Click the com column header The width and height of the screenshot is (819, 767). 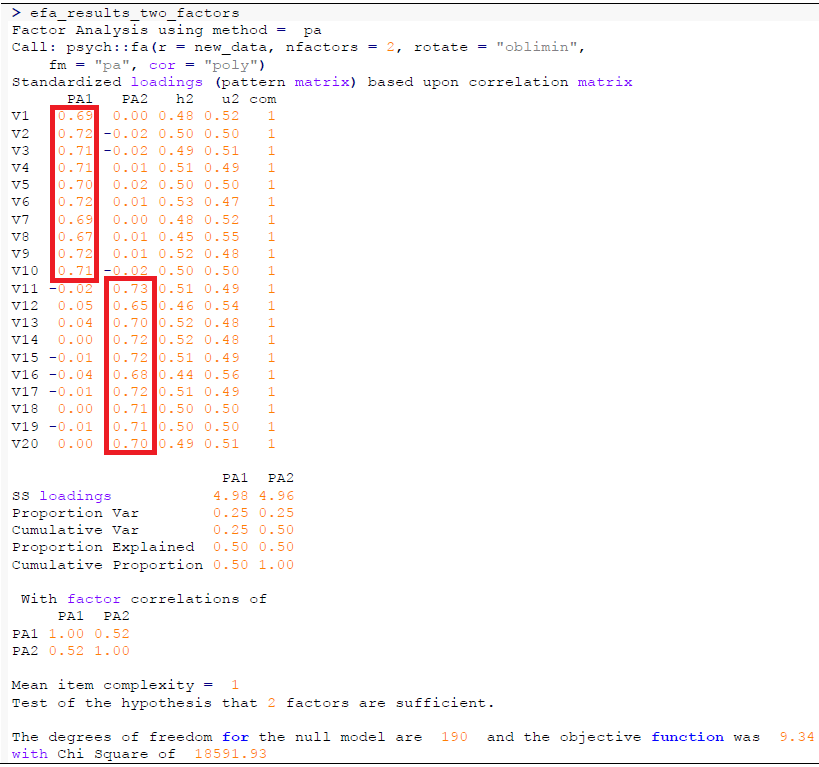[262, 99]
